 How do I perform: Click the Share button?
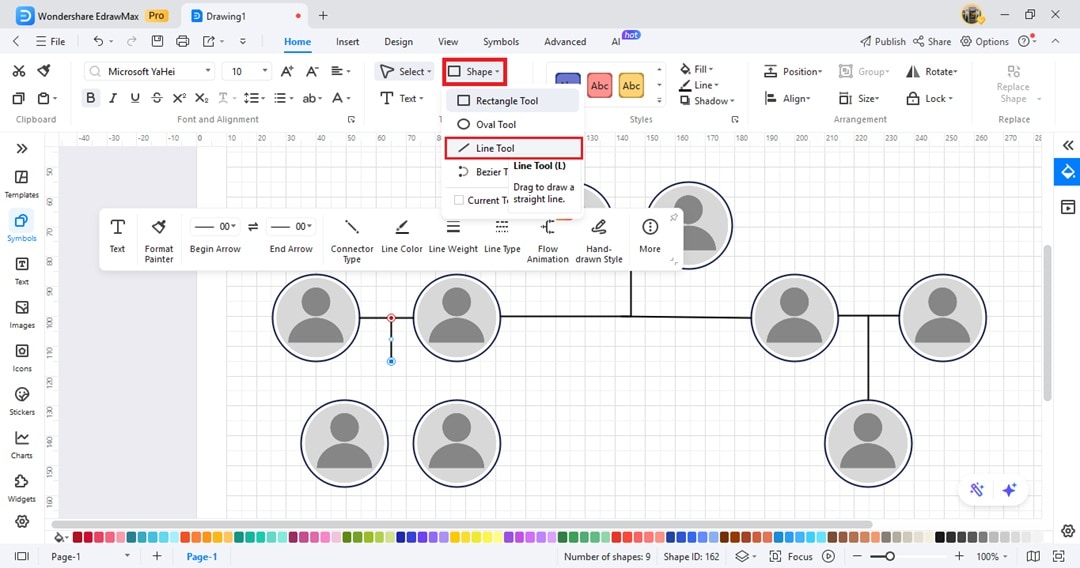(932, 41)
